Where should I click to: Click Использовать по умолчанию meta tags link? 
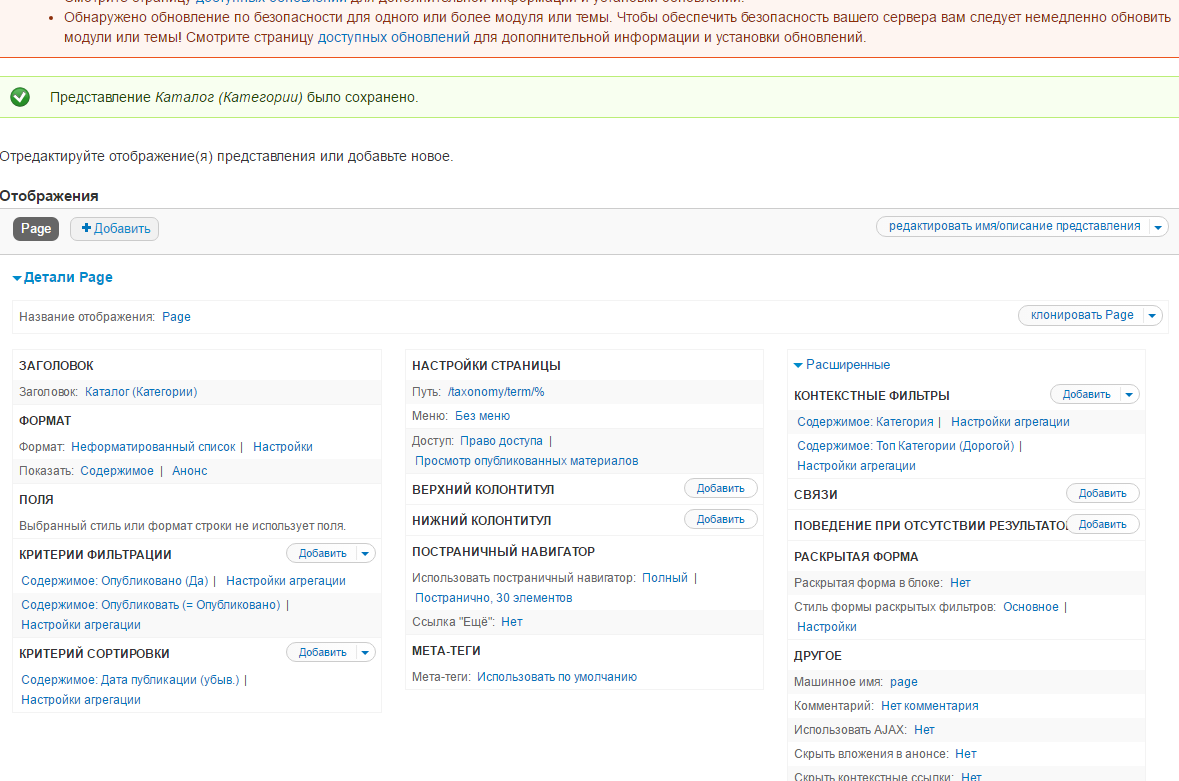[556, 677]
